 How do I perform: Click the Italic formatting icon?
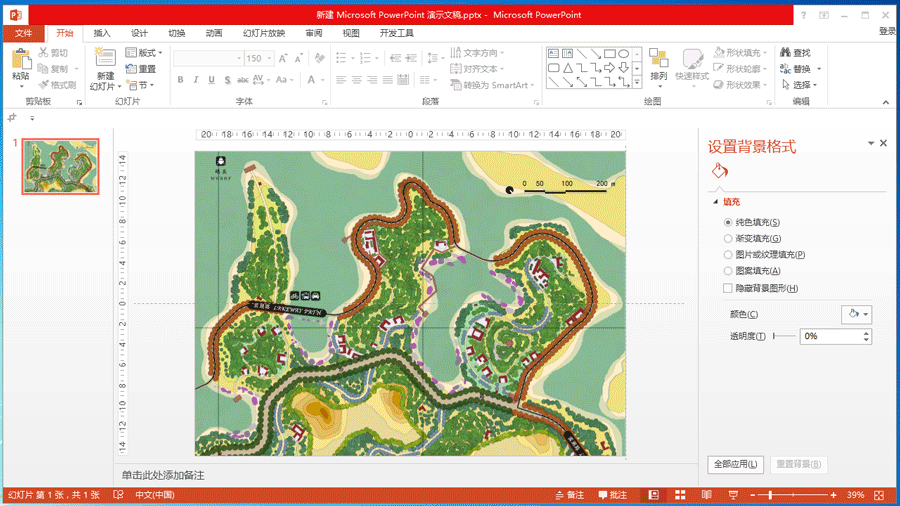point(196,80)
